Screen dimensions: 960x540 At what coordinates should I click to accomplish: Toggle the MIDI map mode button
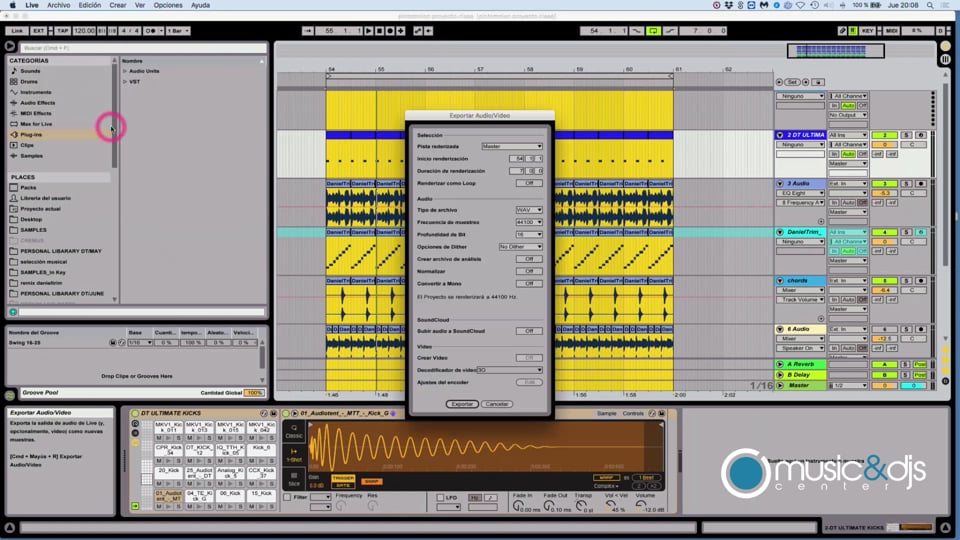(x=891, y=31)
